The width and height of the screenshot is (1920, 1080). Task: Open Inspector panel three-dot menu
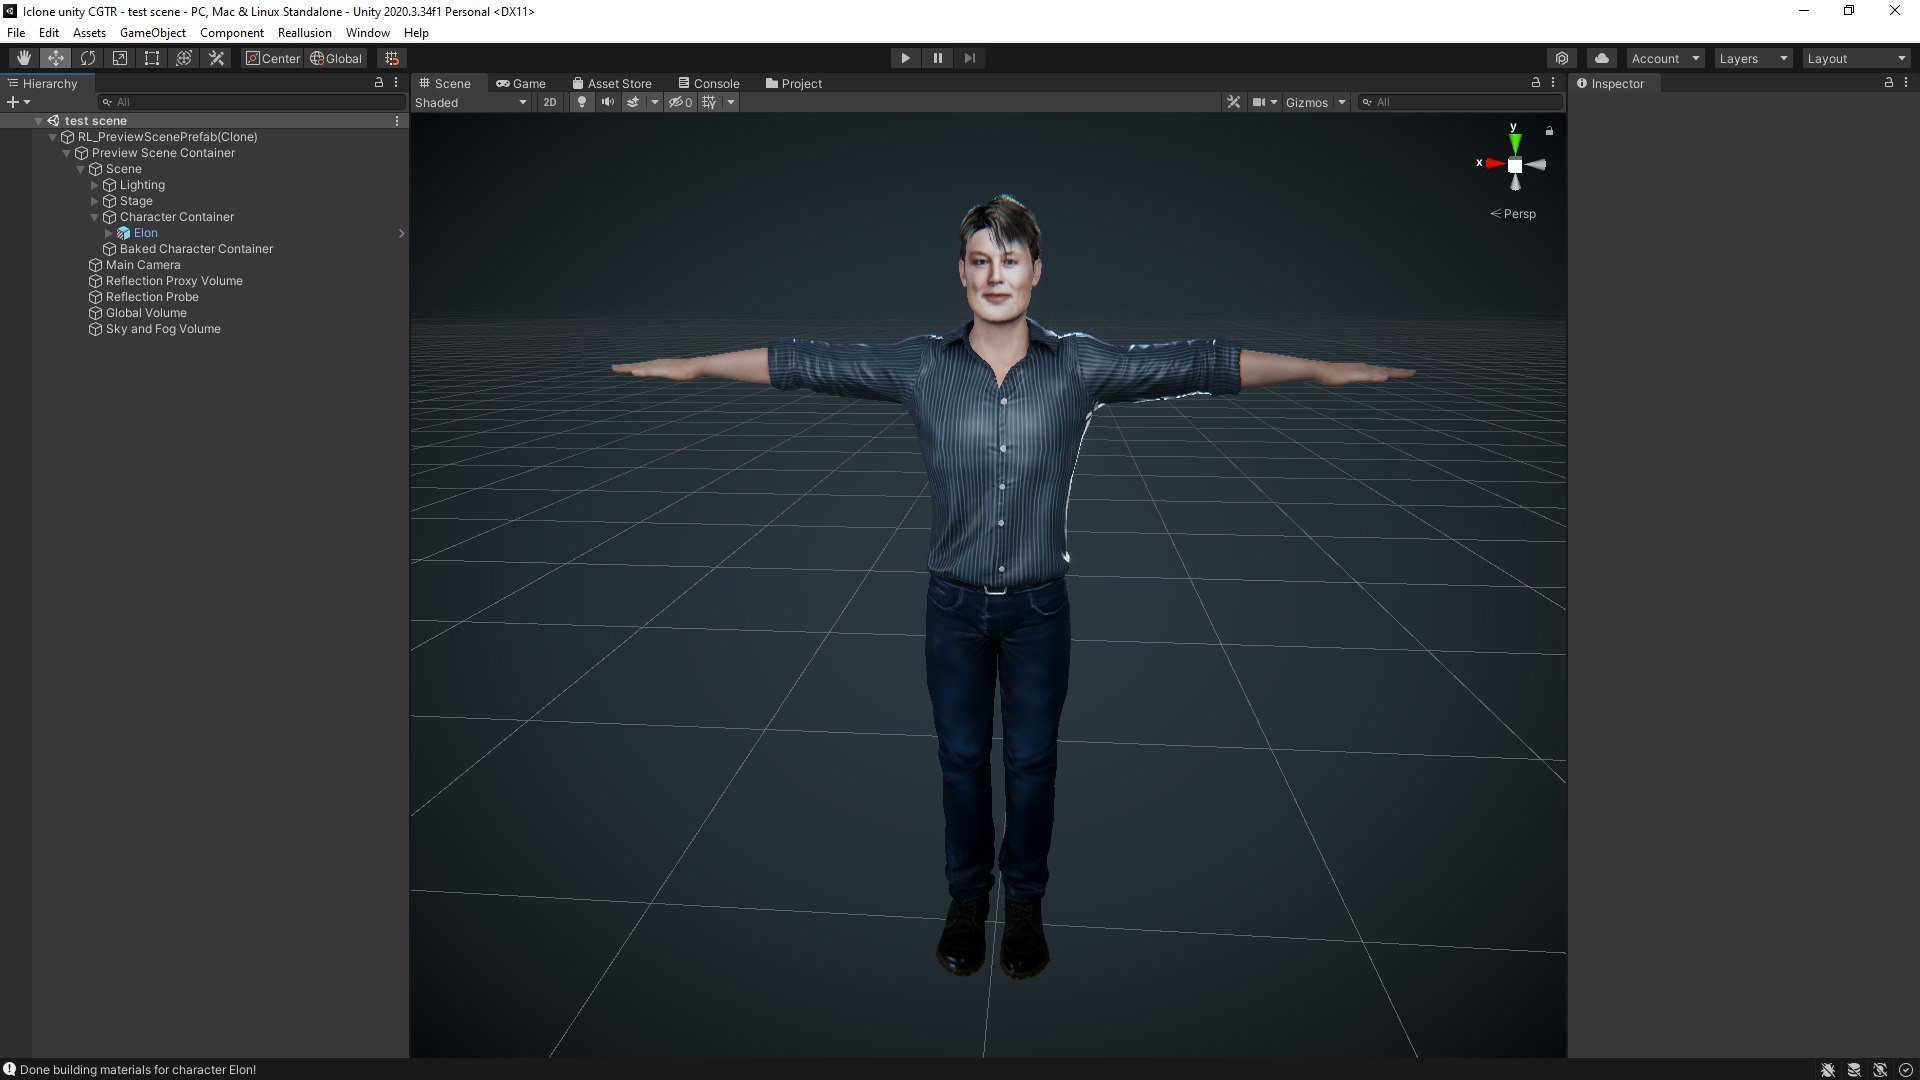point(1906,83)
